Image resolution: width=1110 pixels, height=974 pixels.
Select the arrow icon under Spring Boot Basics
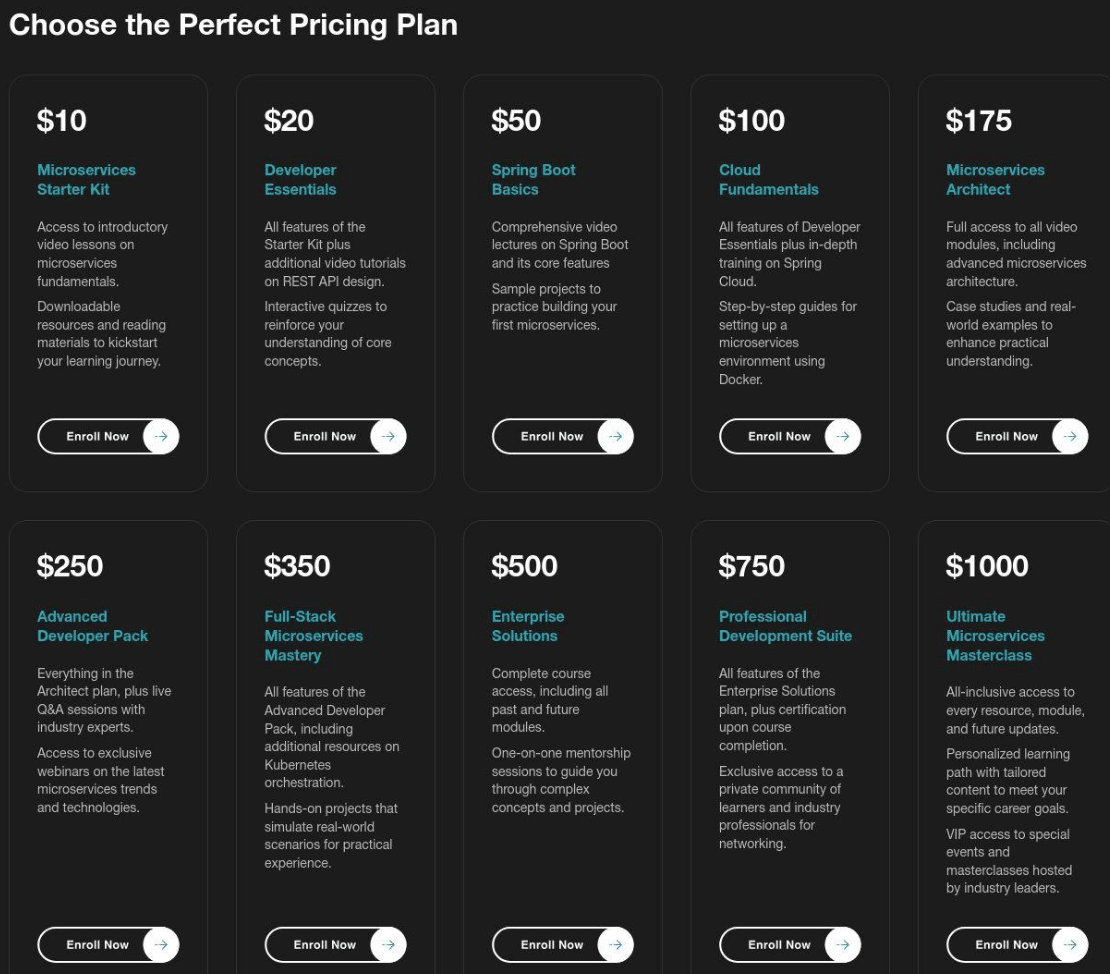pyautogui.click(x=615, y=436)
